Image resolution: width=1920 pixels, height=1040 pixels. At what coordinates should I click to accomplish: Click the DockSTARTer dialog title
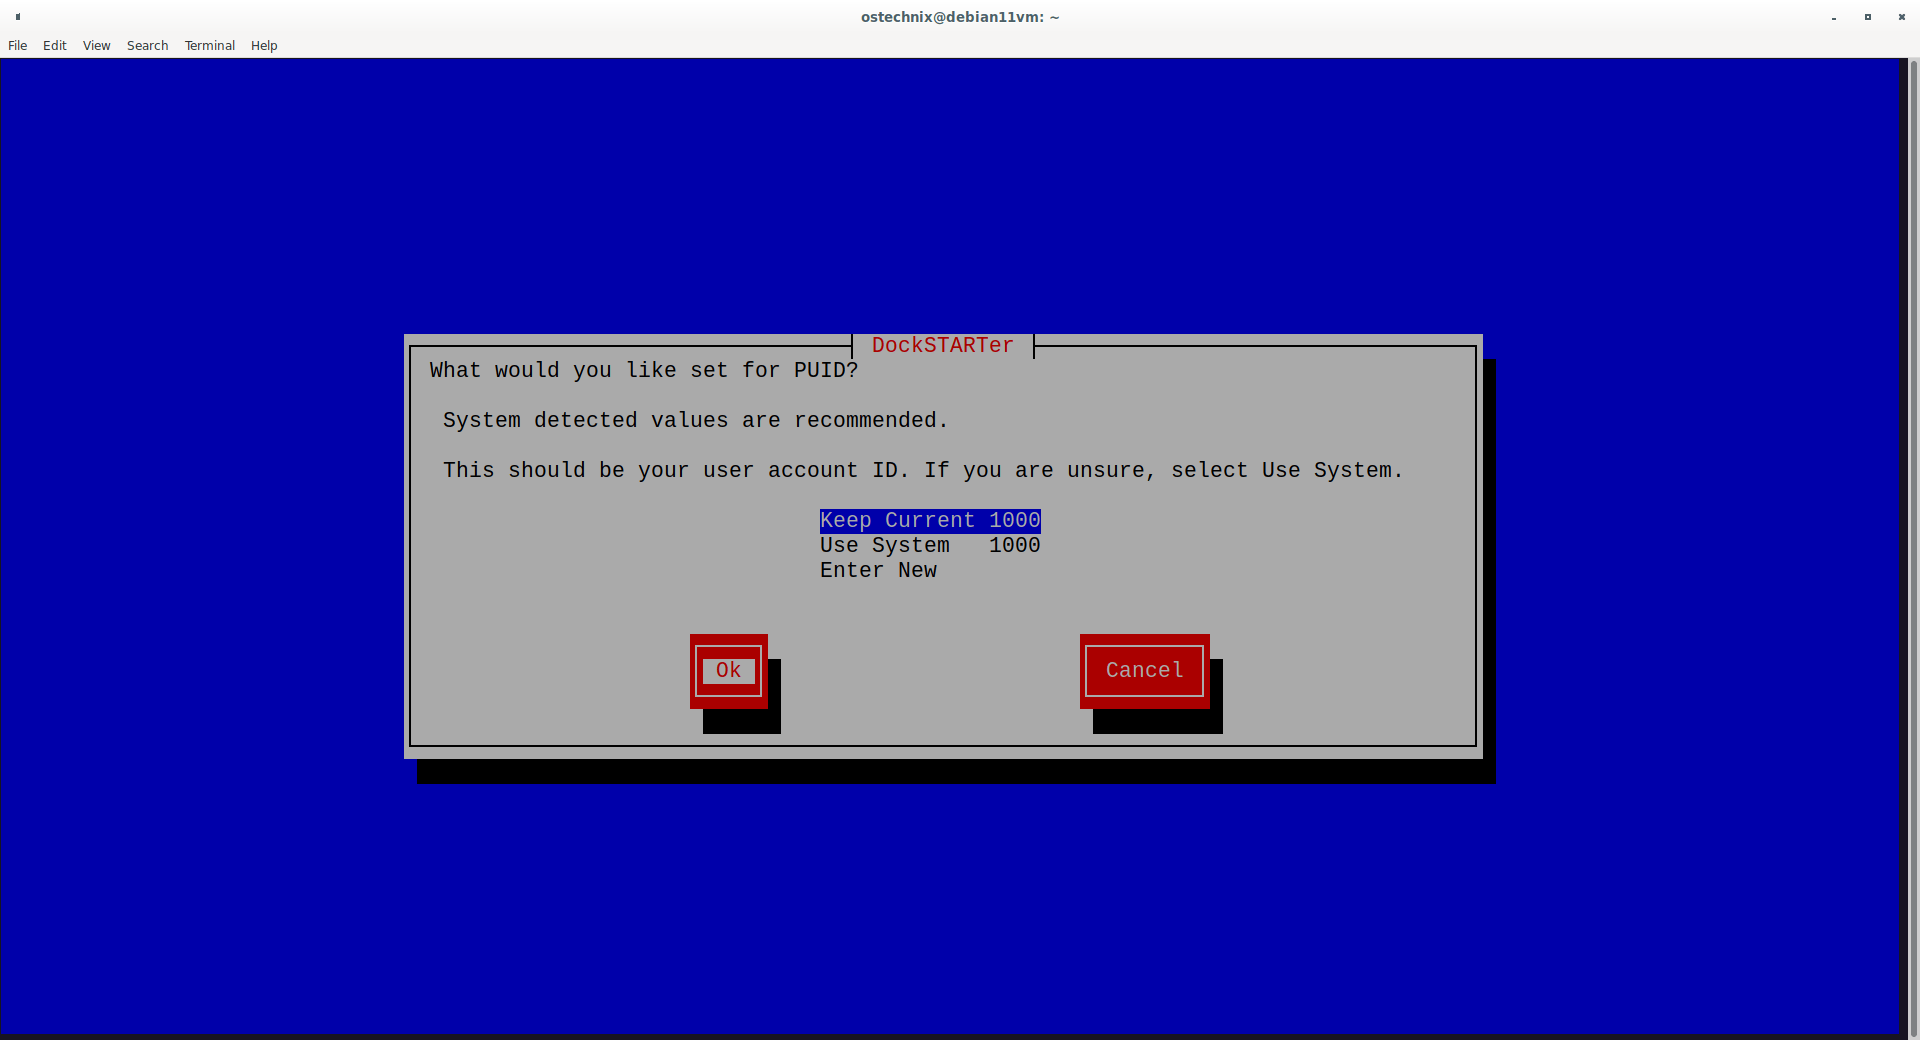coord(943,346)
